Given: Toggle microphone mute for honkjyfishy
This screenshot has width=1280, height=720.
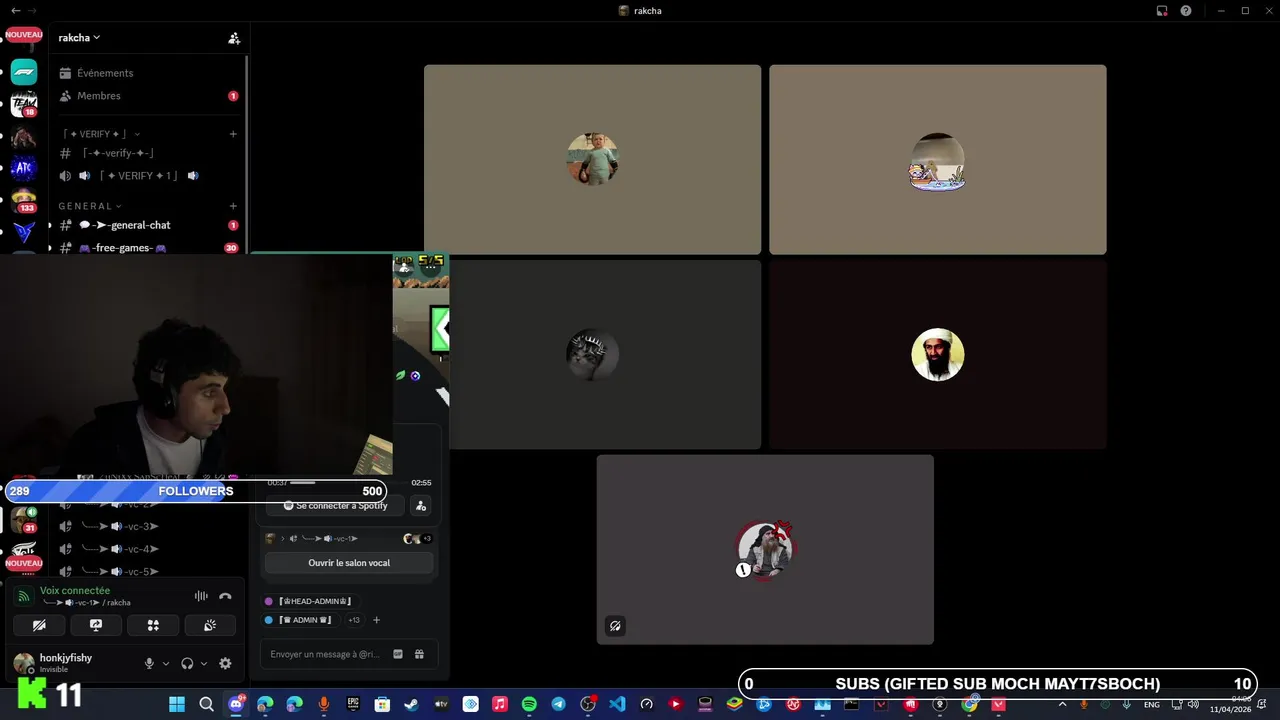Looking at the screenshot, I should pyautogui.click(x=149, y=663).
